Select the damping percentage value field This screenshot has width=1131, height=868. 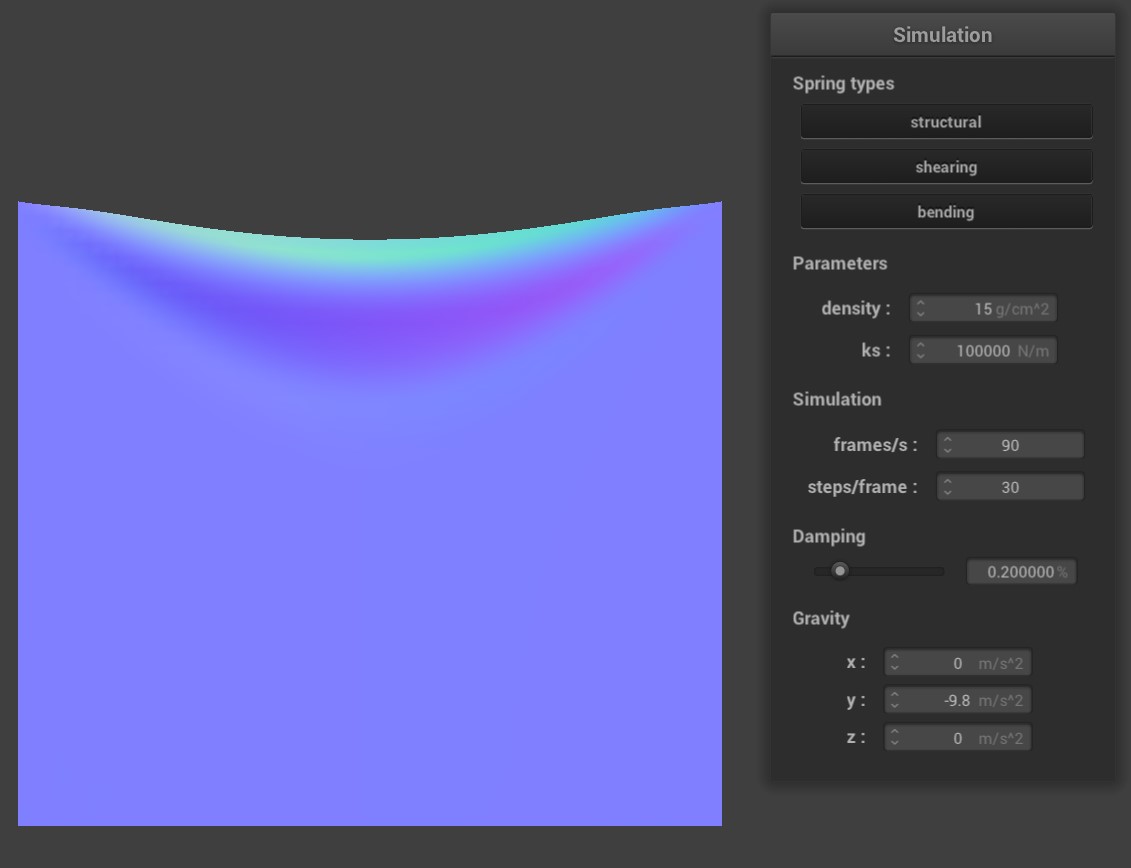pos(1020,572)
